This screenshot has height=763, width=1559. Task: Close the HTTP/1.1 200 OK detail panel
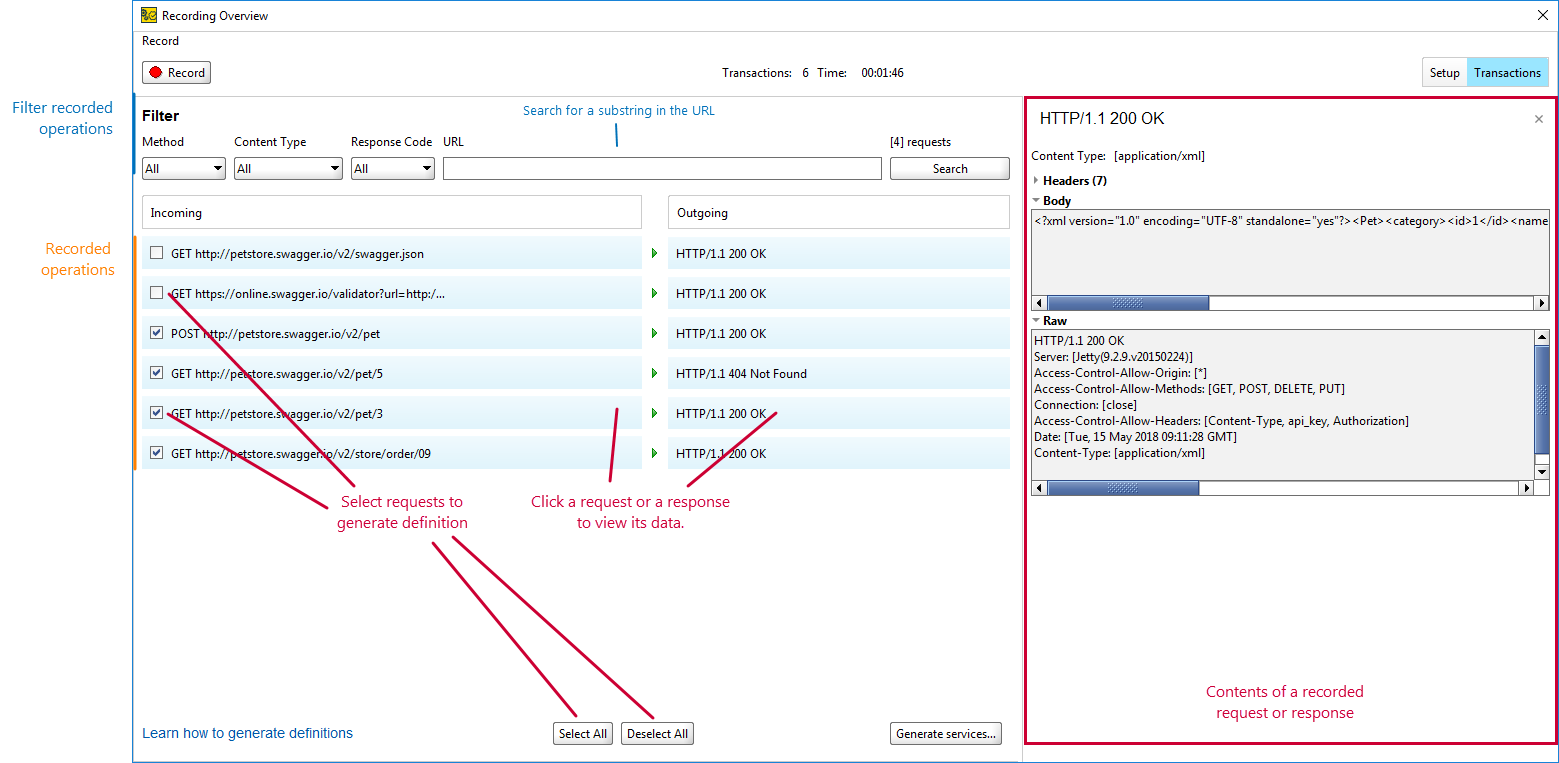point(1538,118)
